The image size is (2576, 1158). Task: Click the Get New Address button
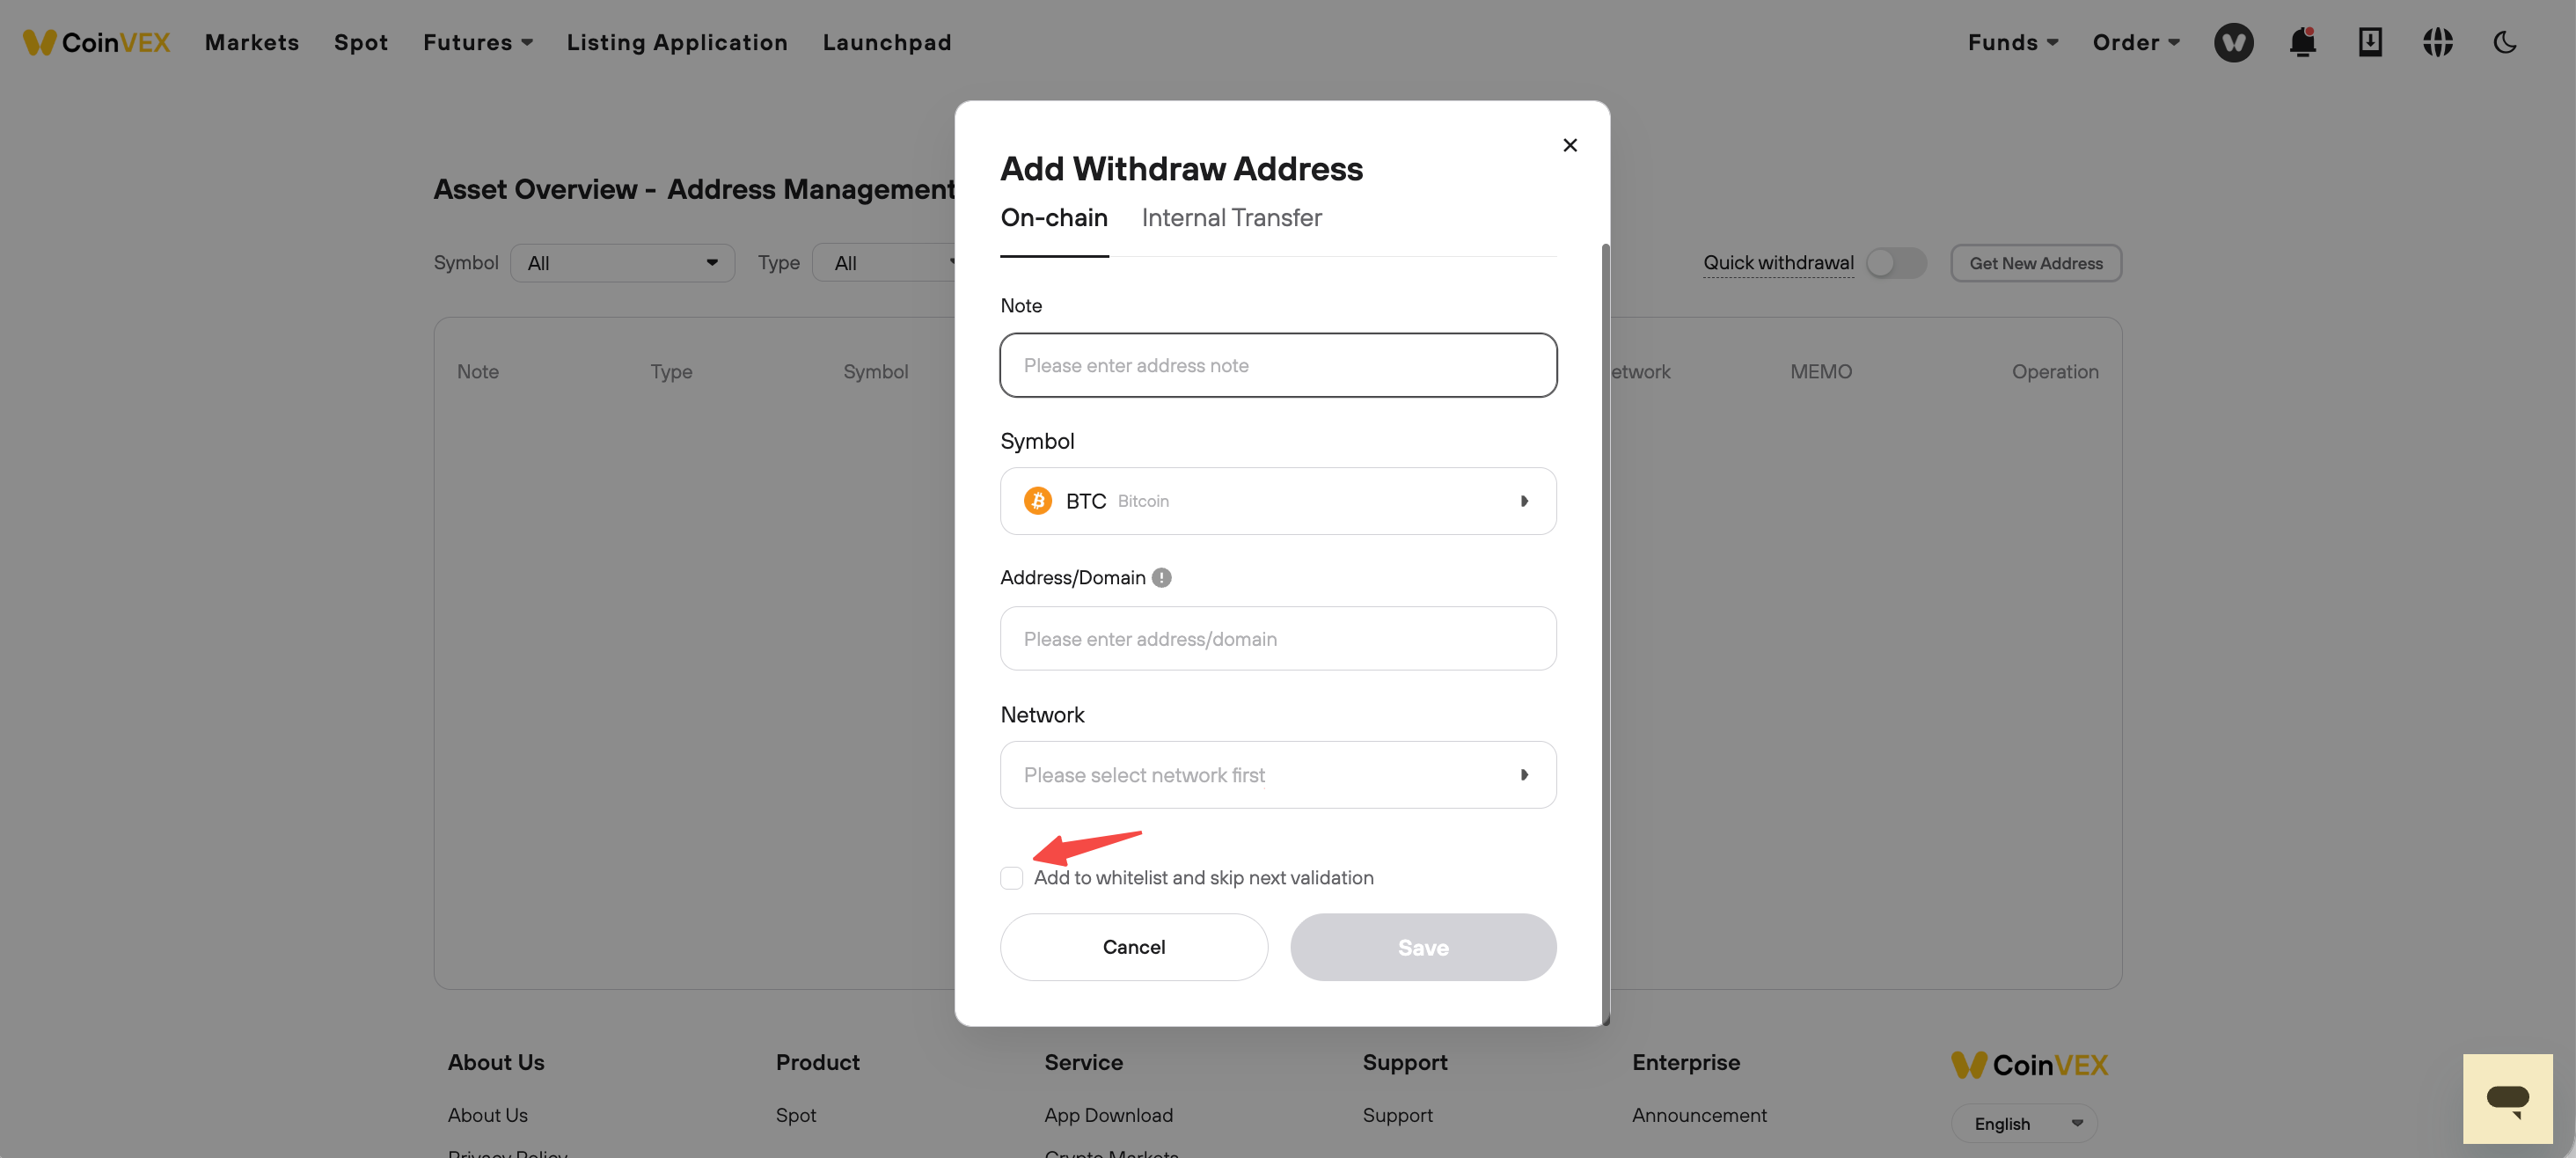coord(2036,263)
